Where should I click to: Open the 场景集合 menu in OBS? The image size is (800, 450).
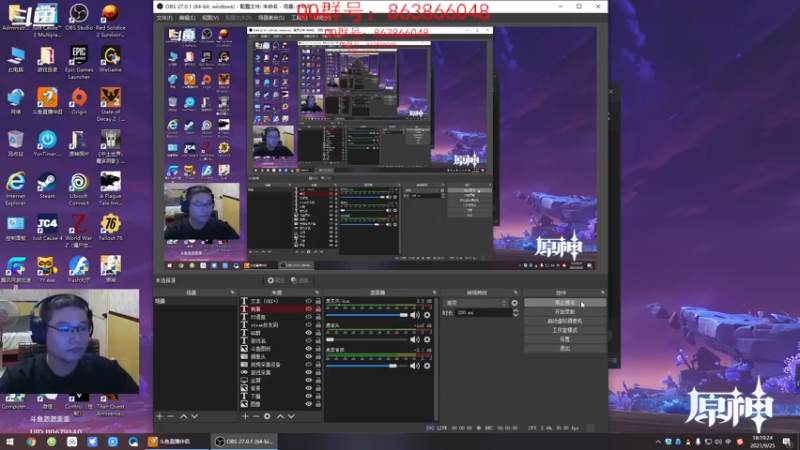tap(271, 18)
